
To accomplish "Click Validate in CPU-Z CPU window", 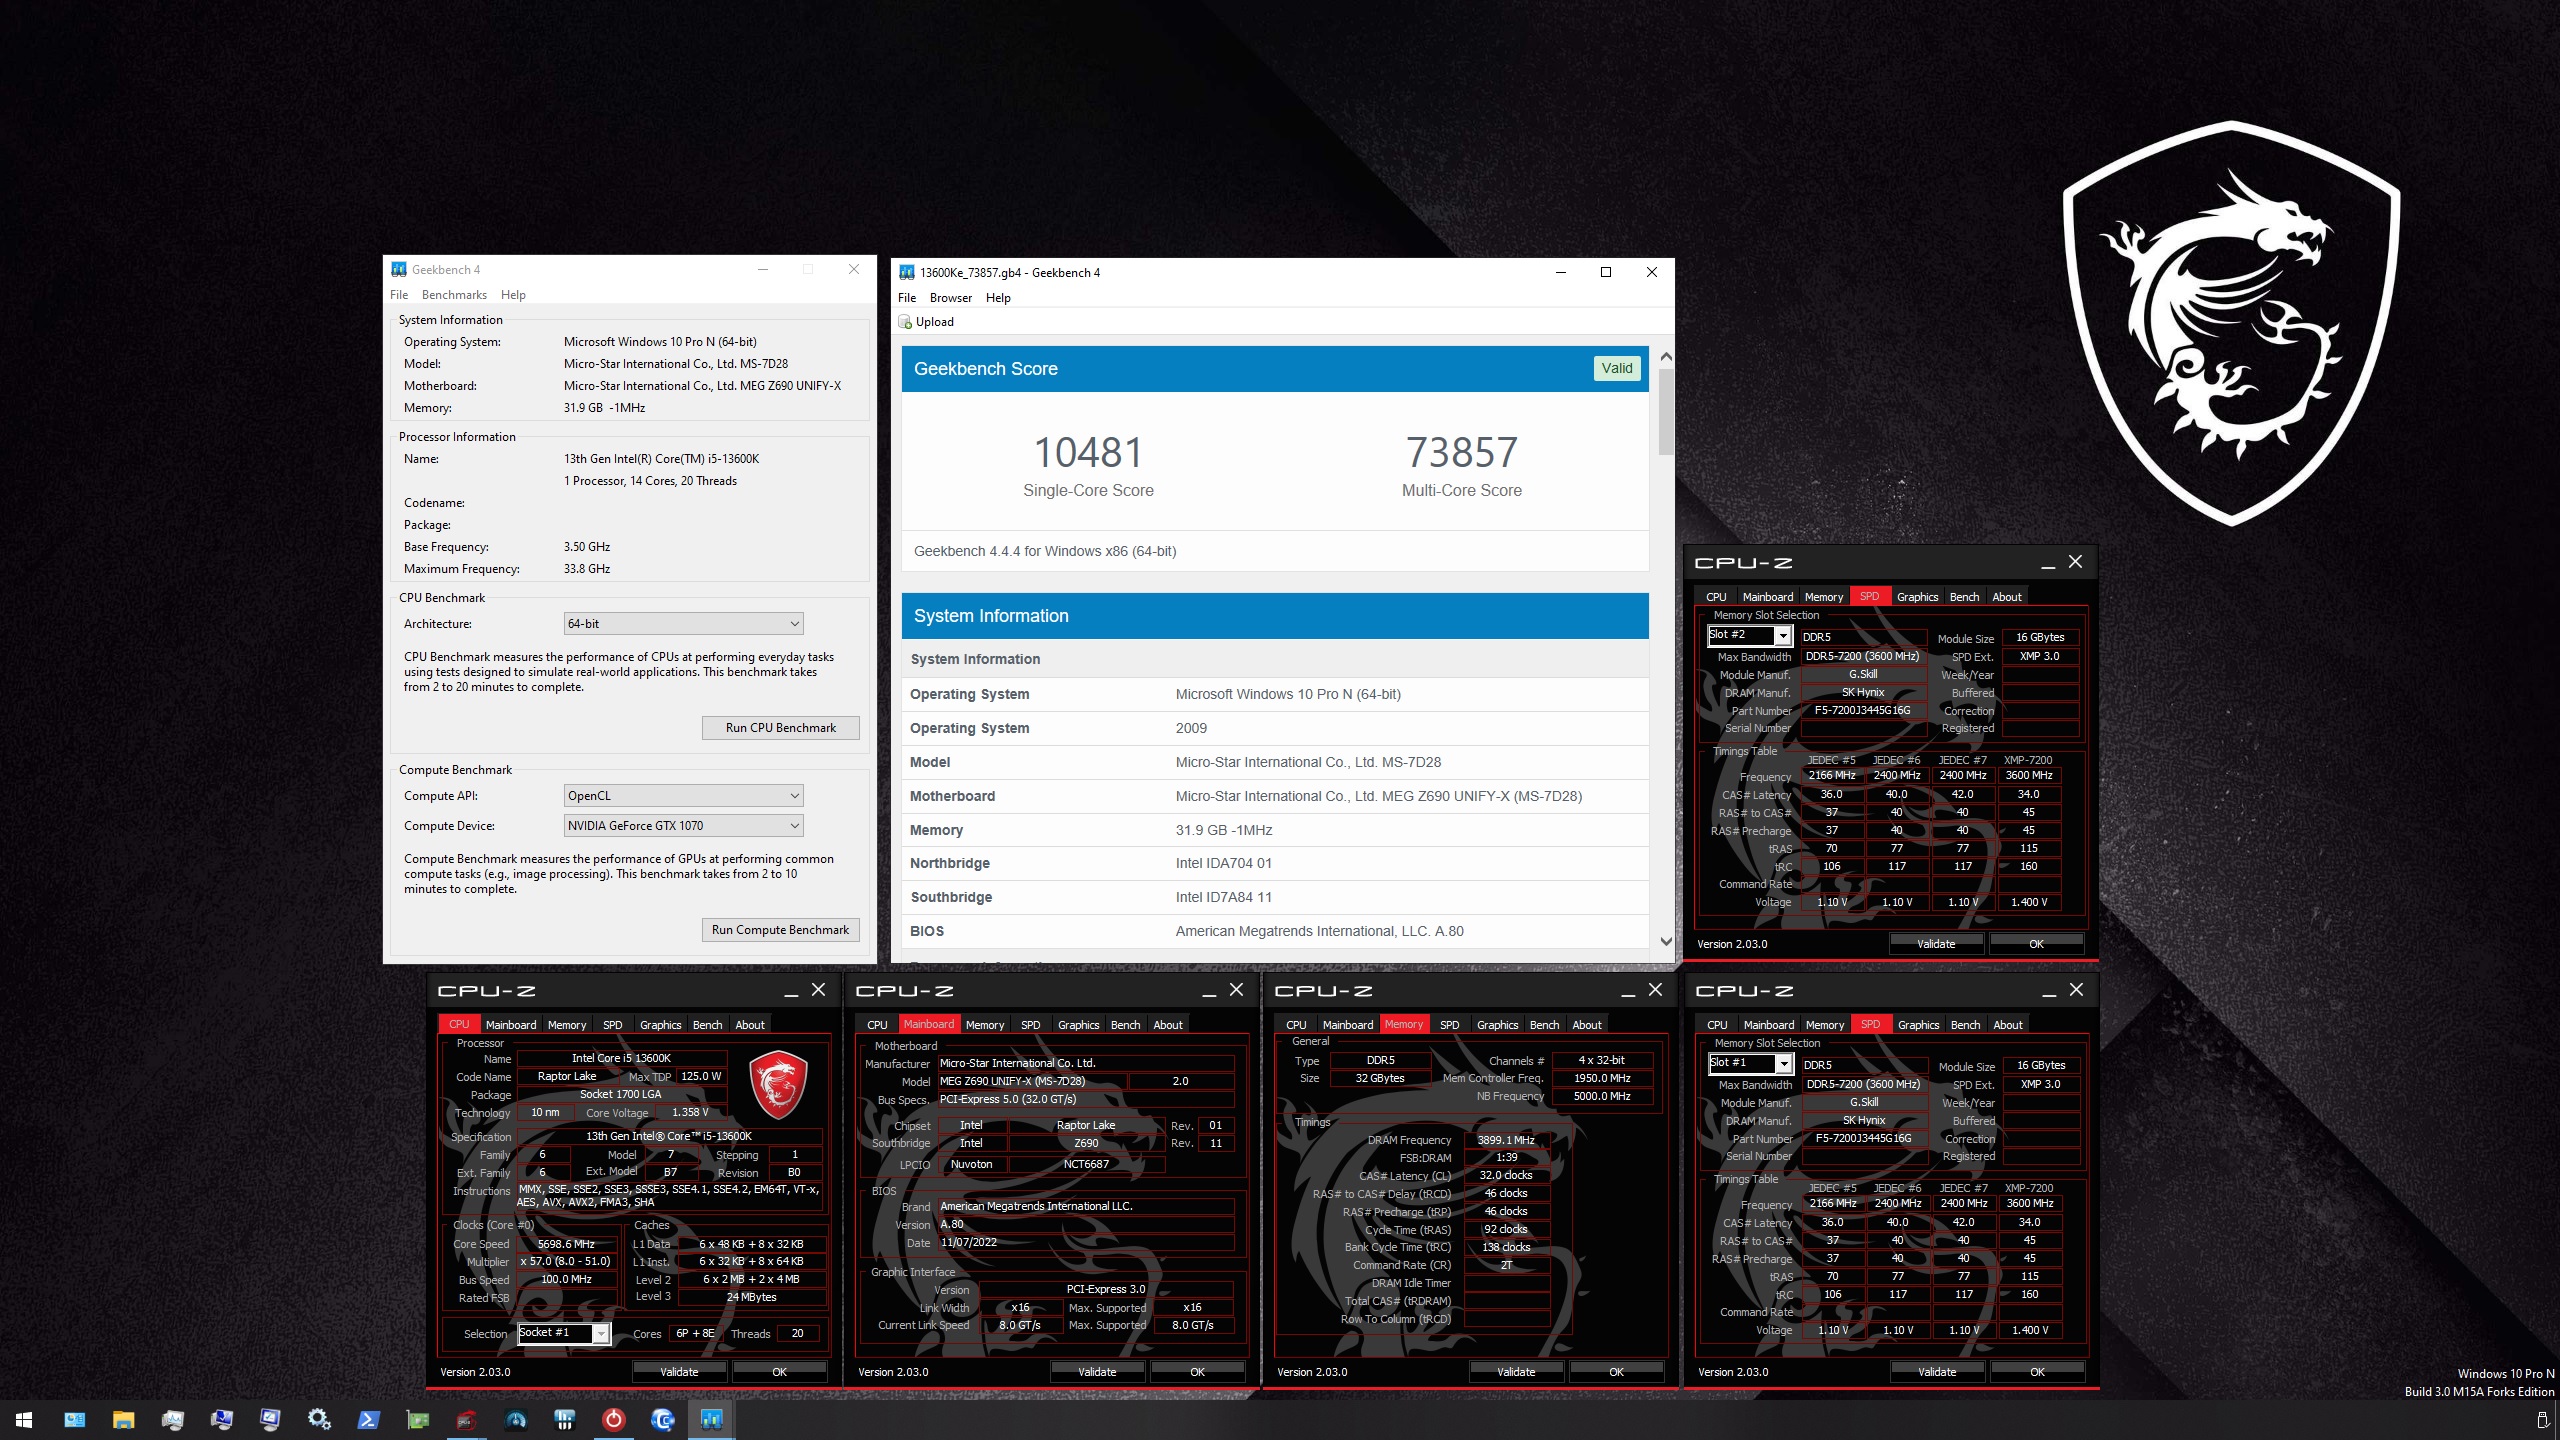I will (x=679, y=1372).
